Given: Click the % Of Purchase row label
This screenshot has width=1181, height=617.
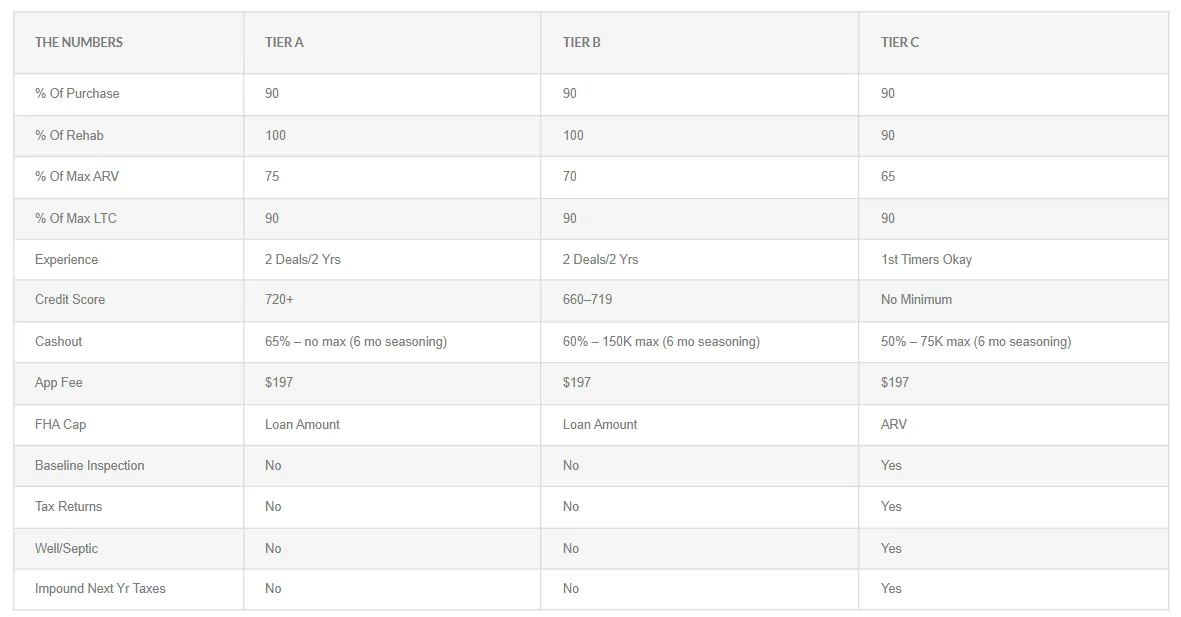Looking at the screenshot, I should [77, 94].
